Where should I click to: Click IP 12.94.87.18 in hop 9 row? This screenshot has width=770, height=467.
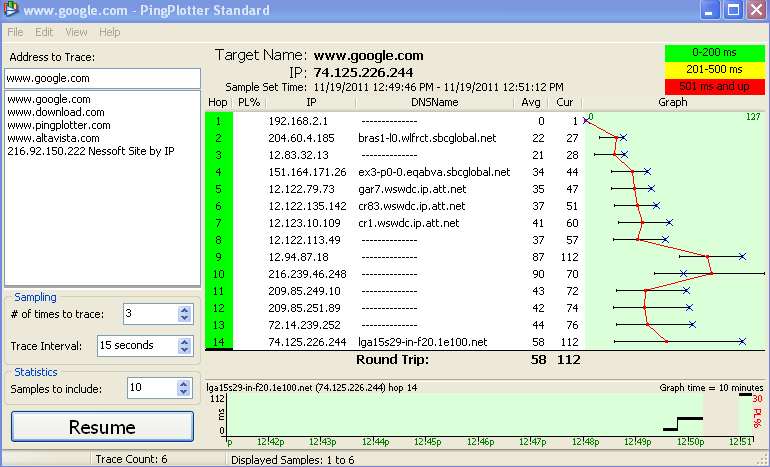coord(298,257)
